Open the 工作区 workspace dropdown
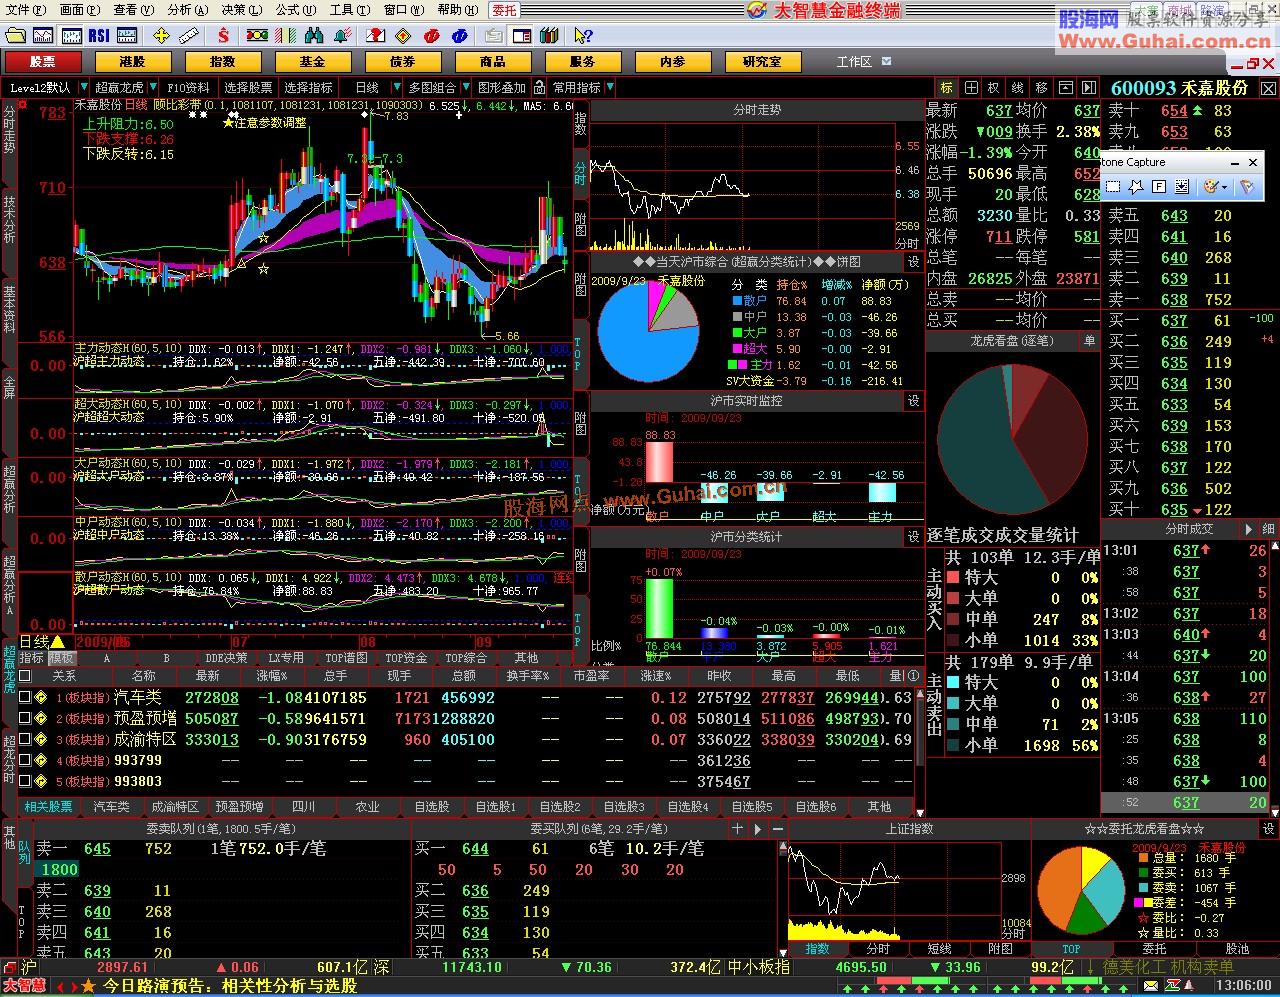The width and height of the screenshot is (1280, 997). point(887,61)
